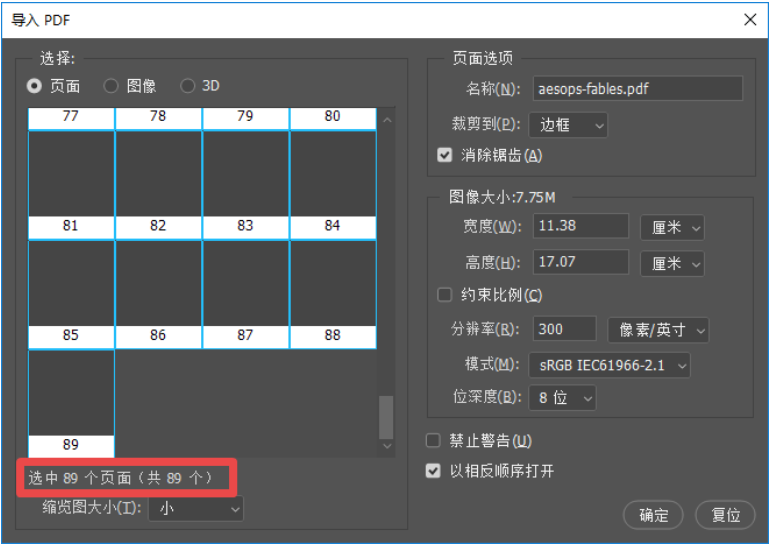Select page thumbnail 81
The height and width of the screenshot is (544, 769).
[x=71, y=184]
